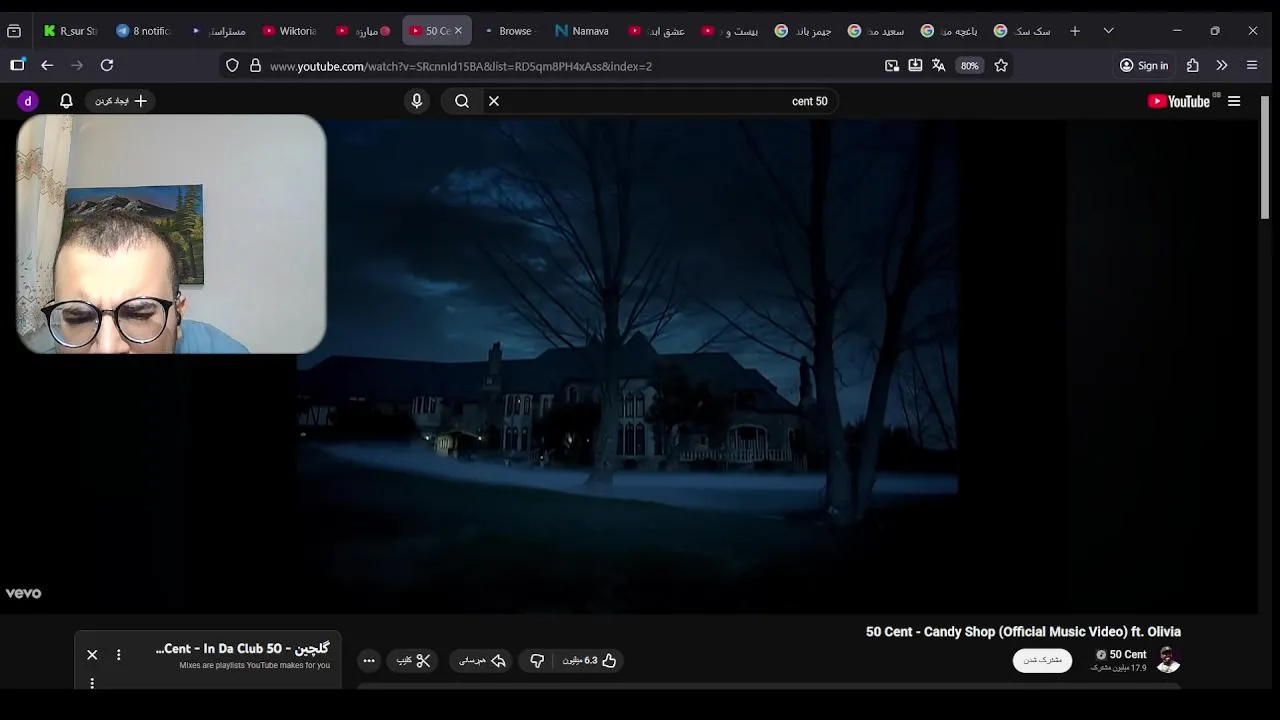Viewport: 1280px width, 720px height.
Task: Switch to the tab left of Wiktoria
Action: (x=216, y=31)
